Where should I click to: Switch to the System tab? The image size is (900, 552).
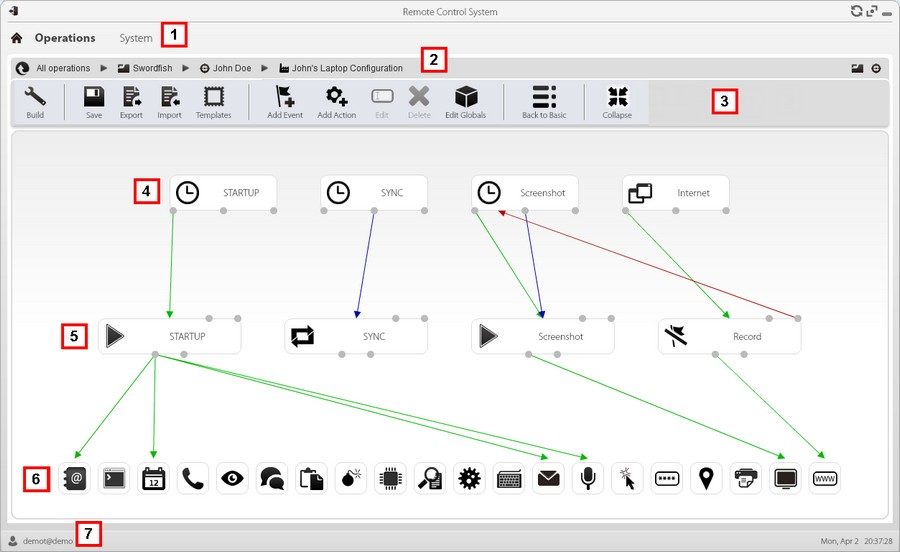coord(136,38)
